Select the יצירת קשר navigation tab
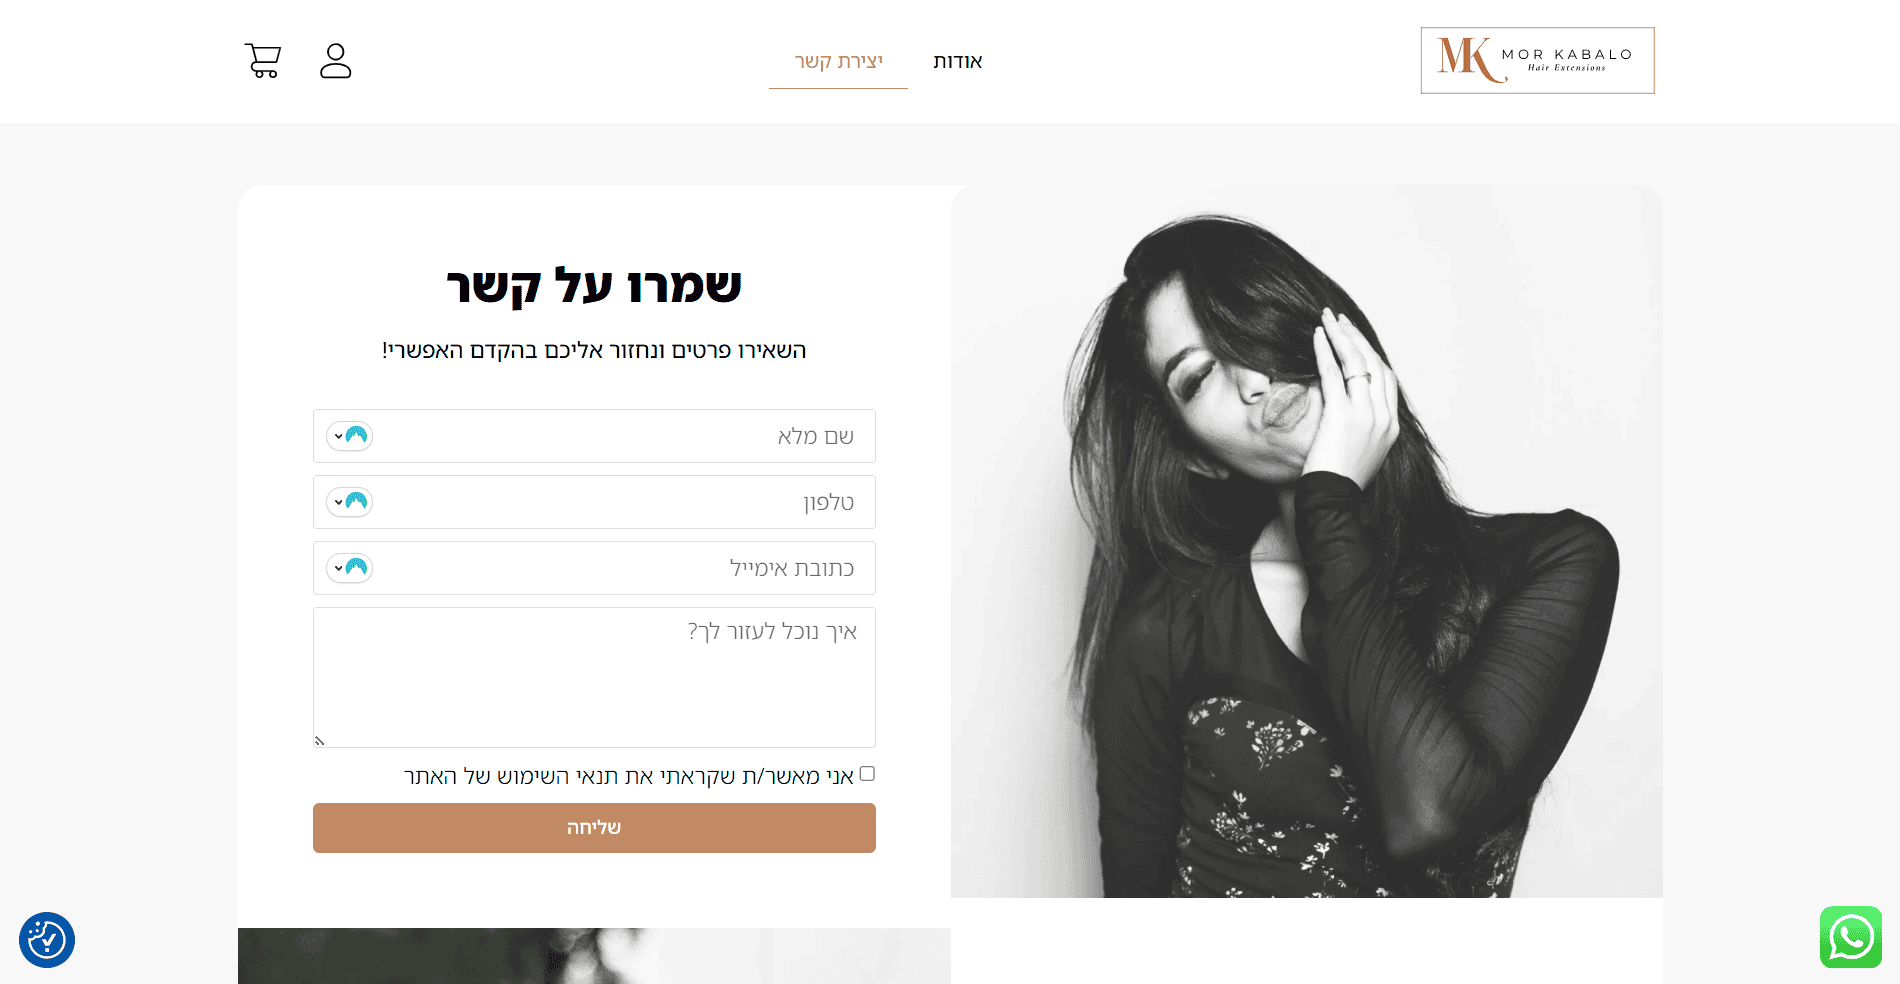The height and width of the screenshot is (984, 1900). click(x=838, y=62)
